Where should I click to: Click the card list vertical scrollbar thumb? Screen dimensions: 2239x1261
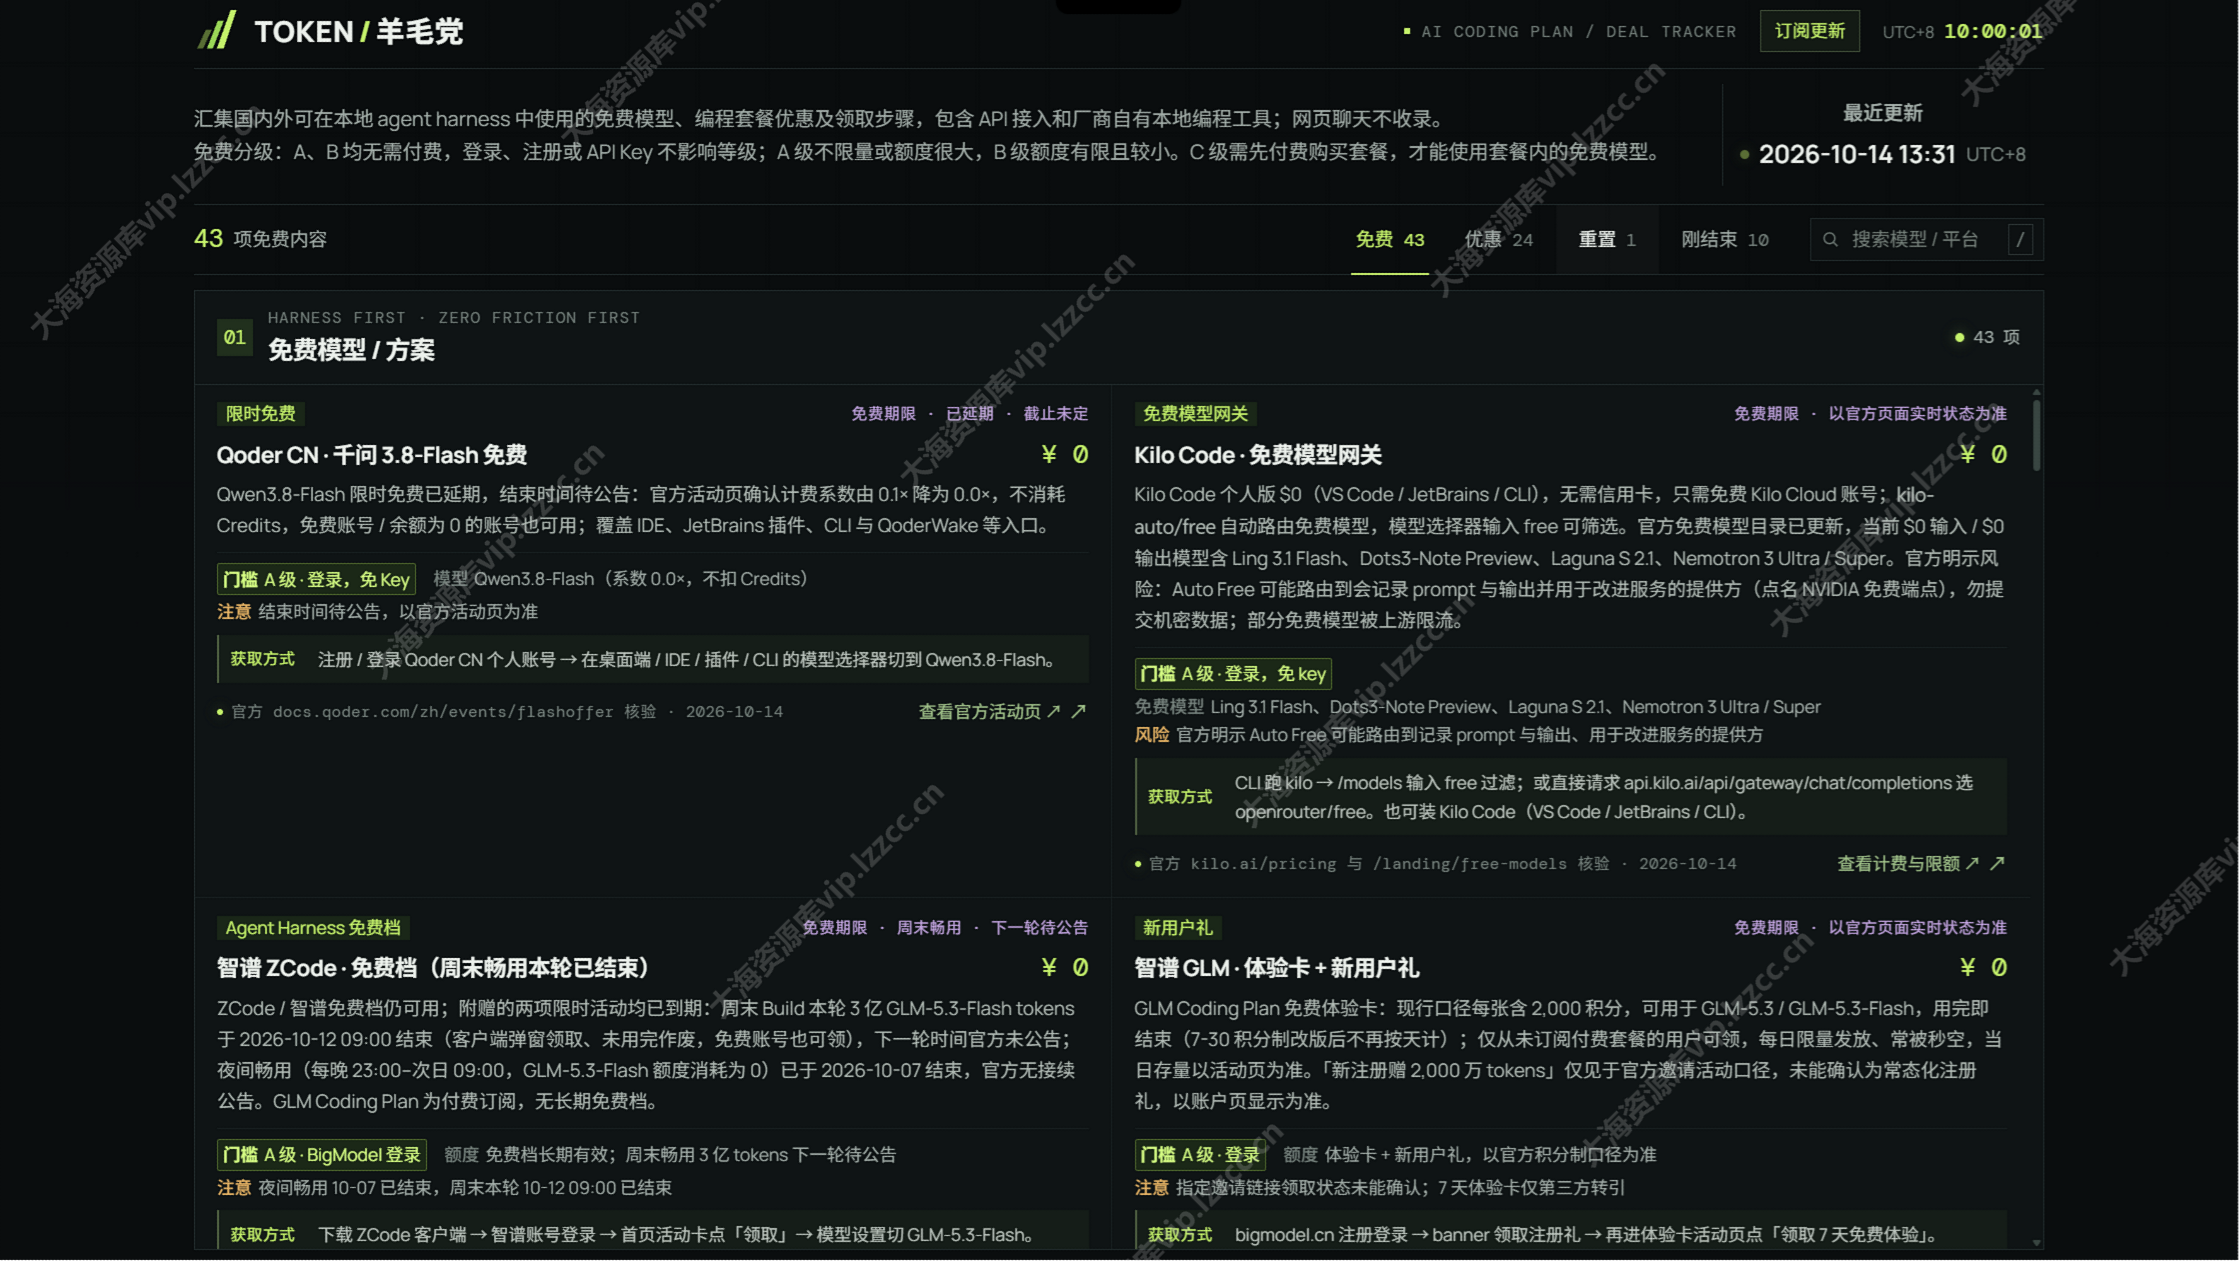point(2036,434)
